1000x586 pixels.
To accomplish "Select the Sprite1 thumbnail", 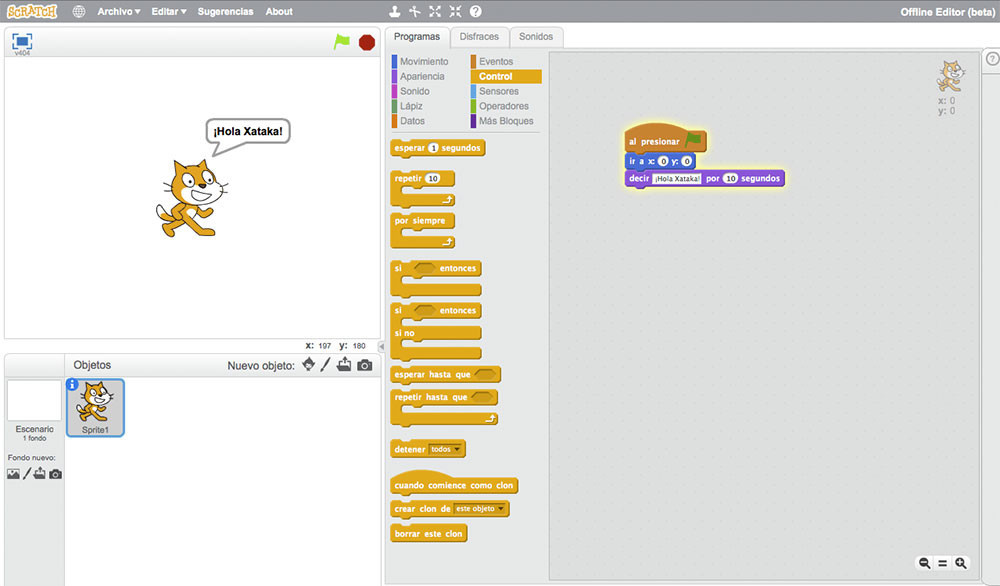I will [95, 407].
